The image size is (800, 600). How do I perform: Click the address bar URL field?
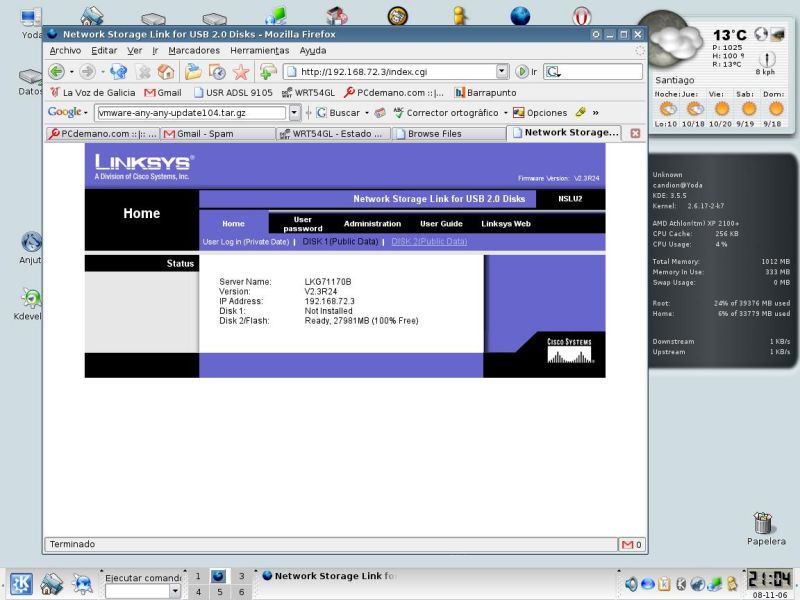pyautogui.click(x=390, y=71)
